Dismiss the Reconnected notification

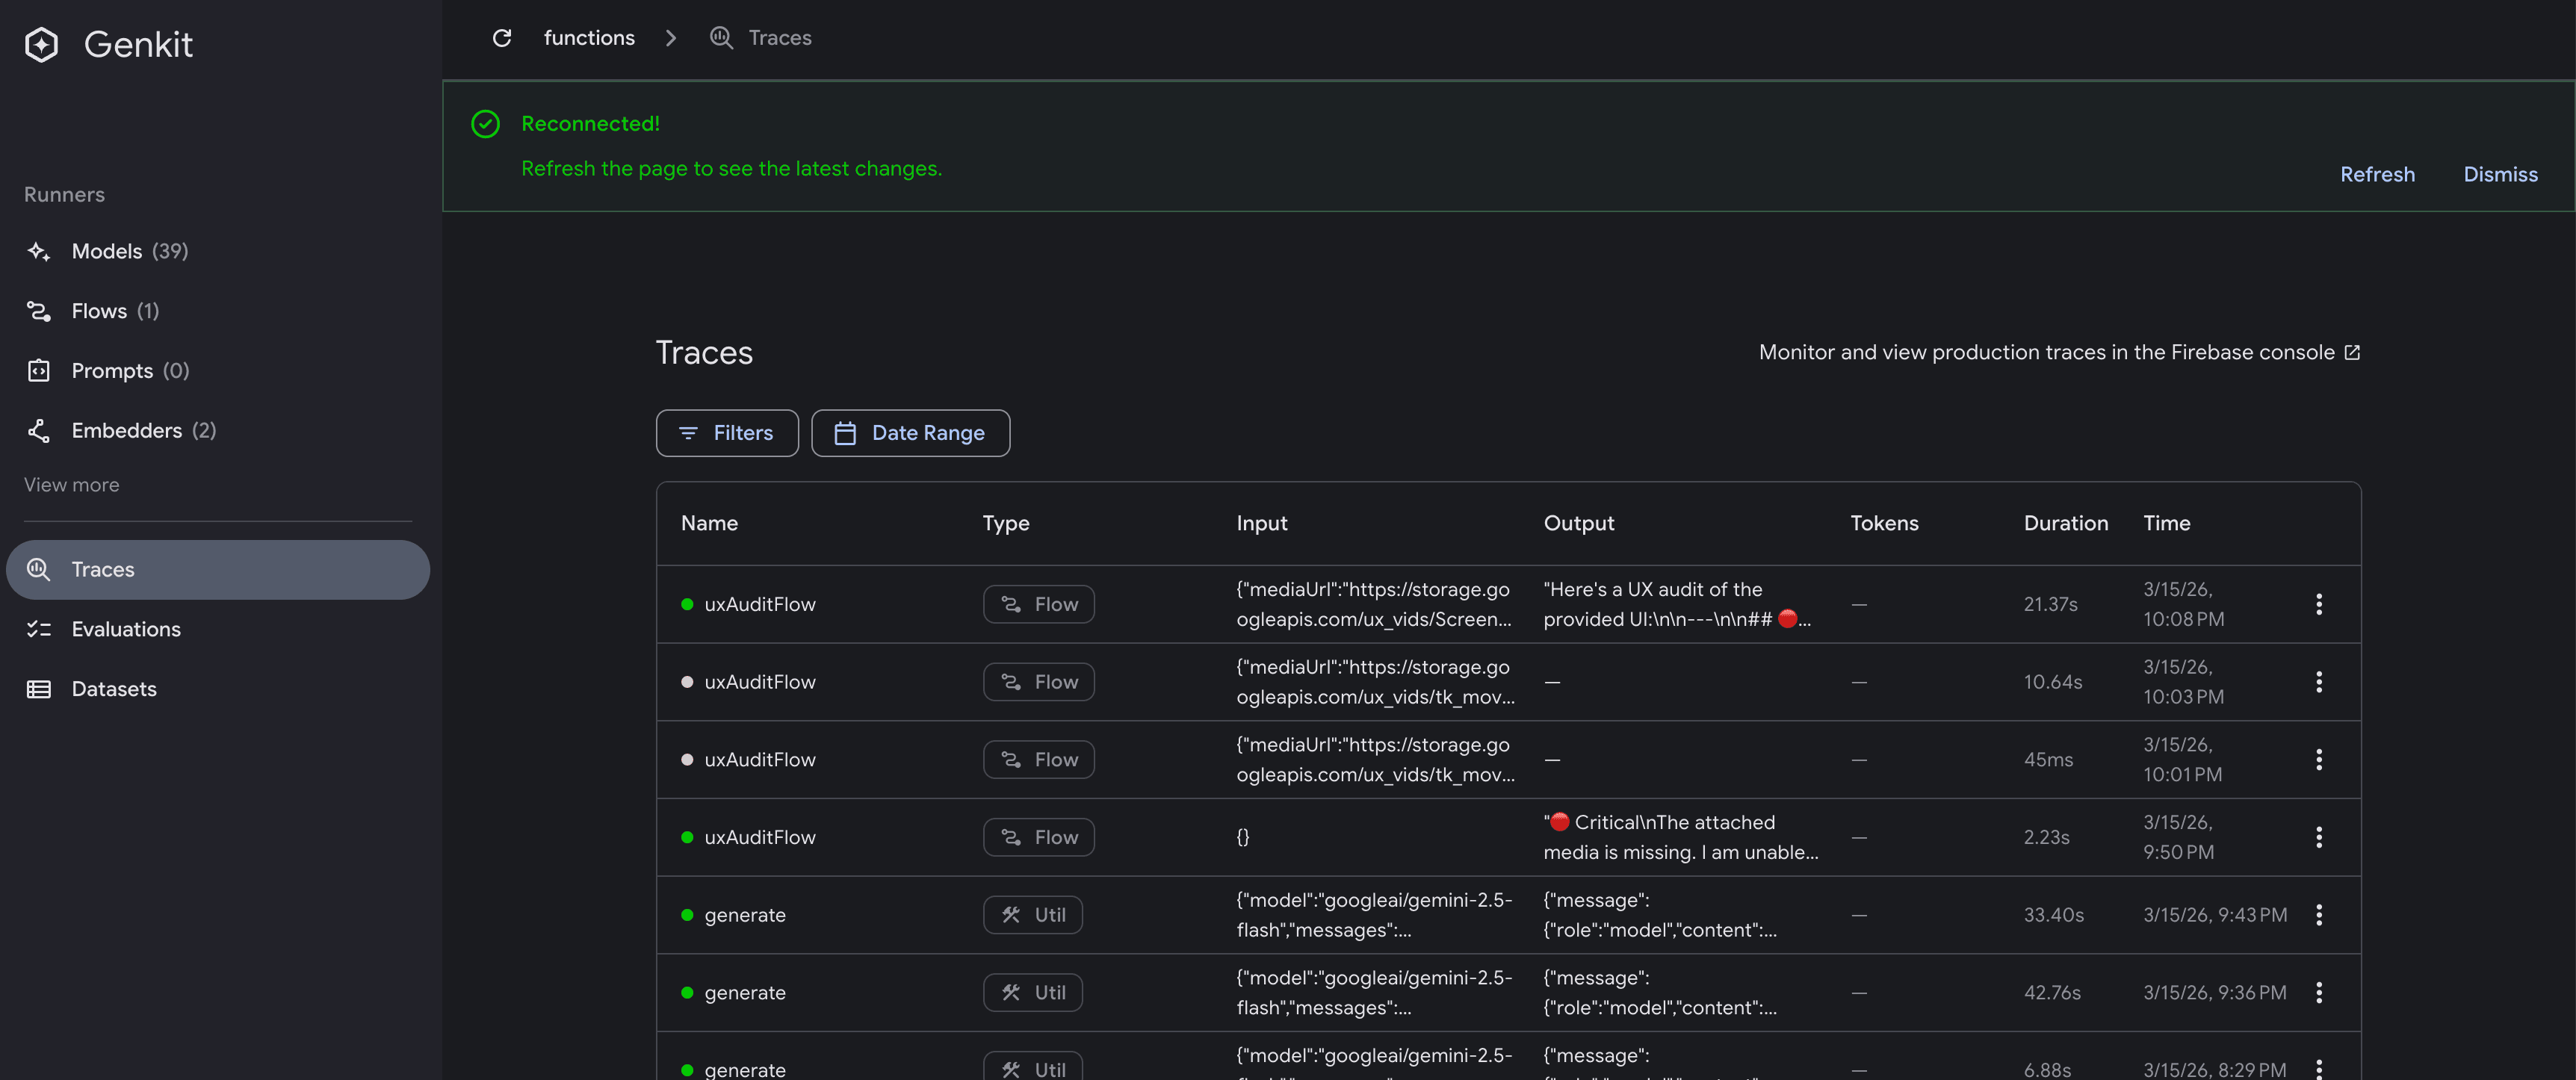coord(2500,173)
